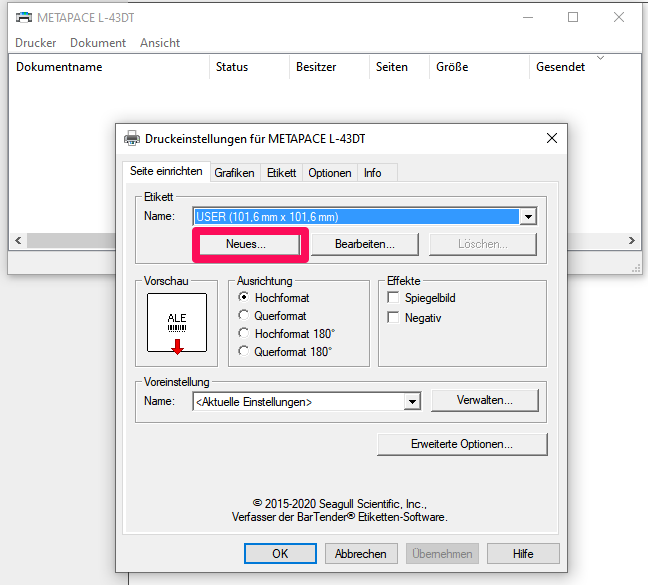The image size is (648, 585).
Task: Enable the Spiegelbild checkbox
Action: point(393,297)
